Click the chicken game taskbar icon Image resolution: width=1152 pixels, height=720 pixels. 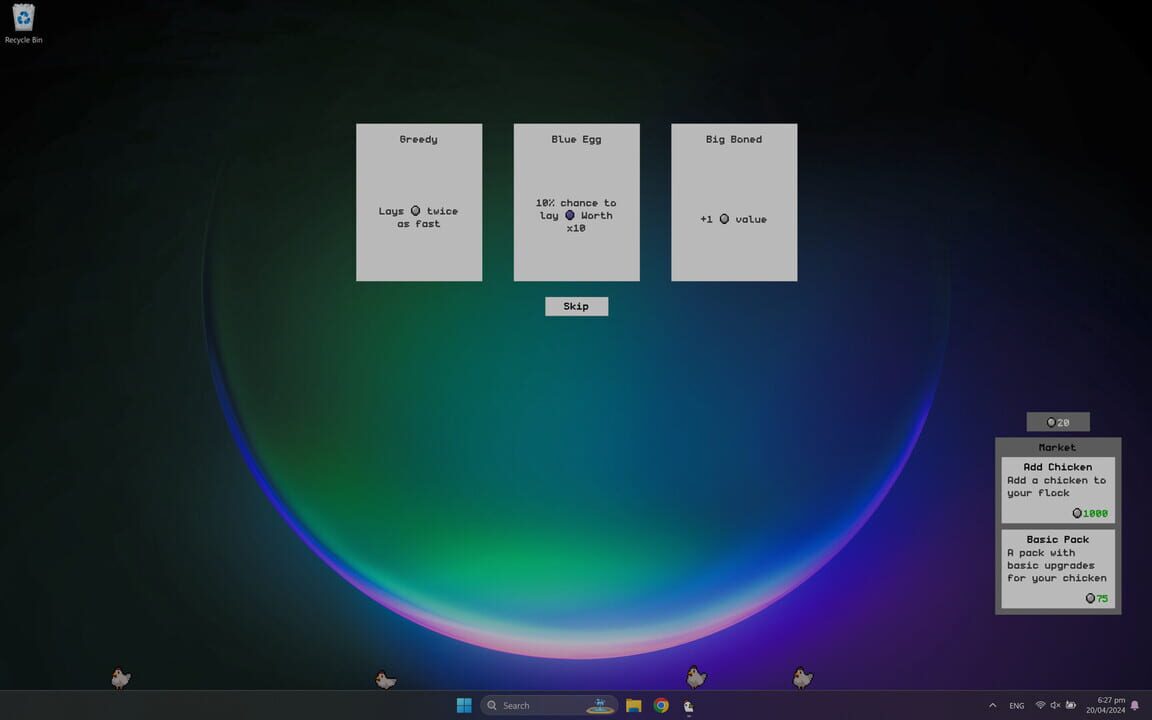coord(689,706)
